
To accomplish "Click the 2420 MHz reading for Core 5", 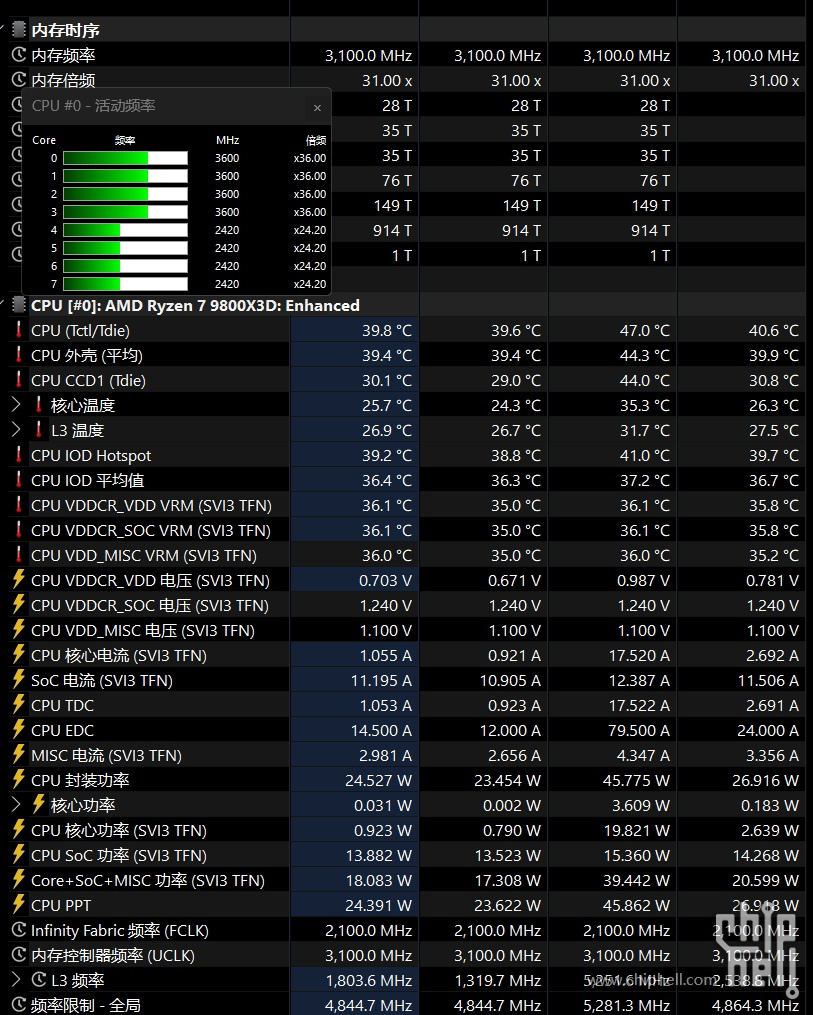I will click(x=227, y=248).
